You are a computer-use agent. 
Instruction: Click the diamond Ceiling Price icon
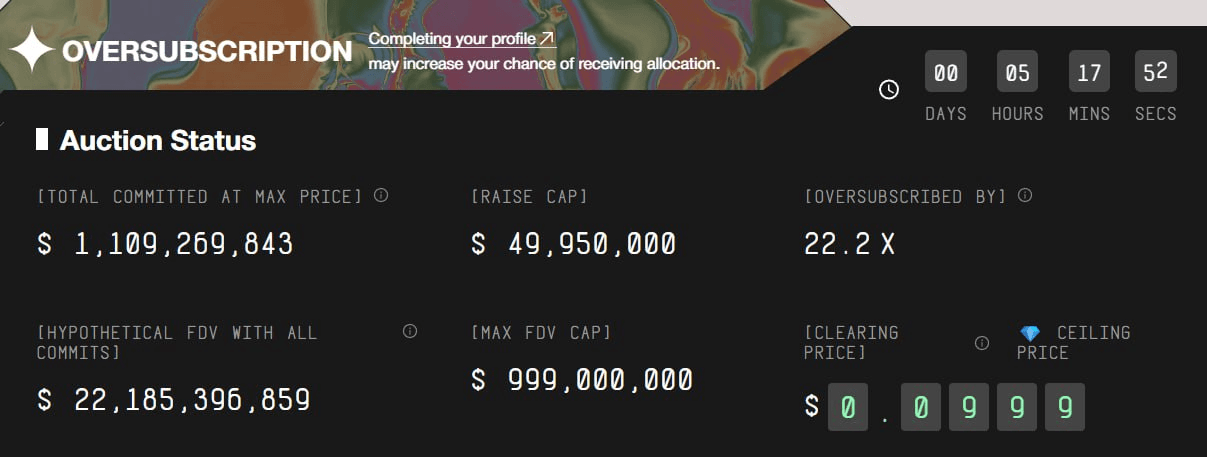(x=1030, y=333)
